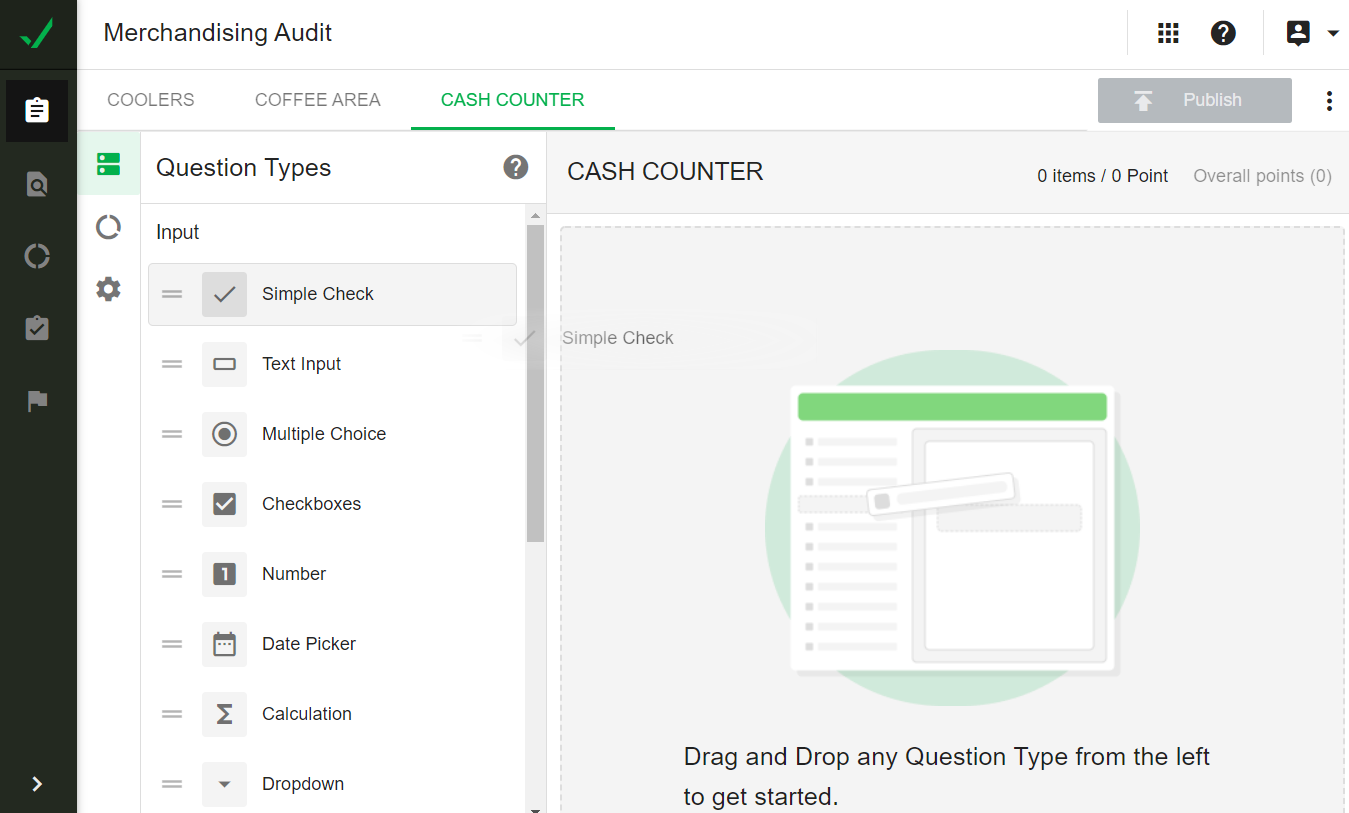The width and height of the screenshot is (1349, 813).
Task: Open the apps grid launcher icon
Action: click(x=1168, y=33)
